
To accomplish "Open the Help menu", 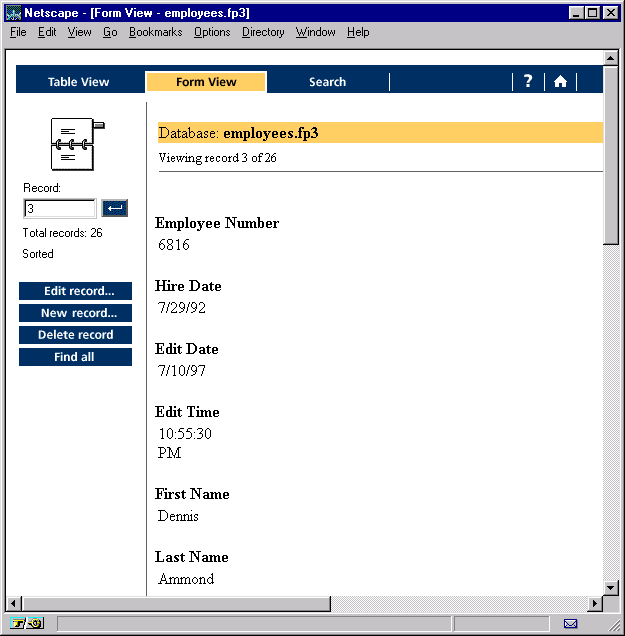I will click(x=358, y=32).
